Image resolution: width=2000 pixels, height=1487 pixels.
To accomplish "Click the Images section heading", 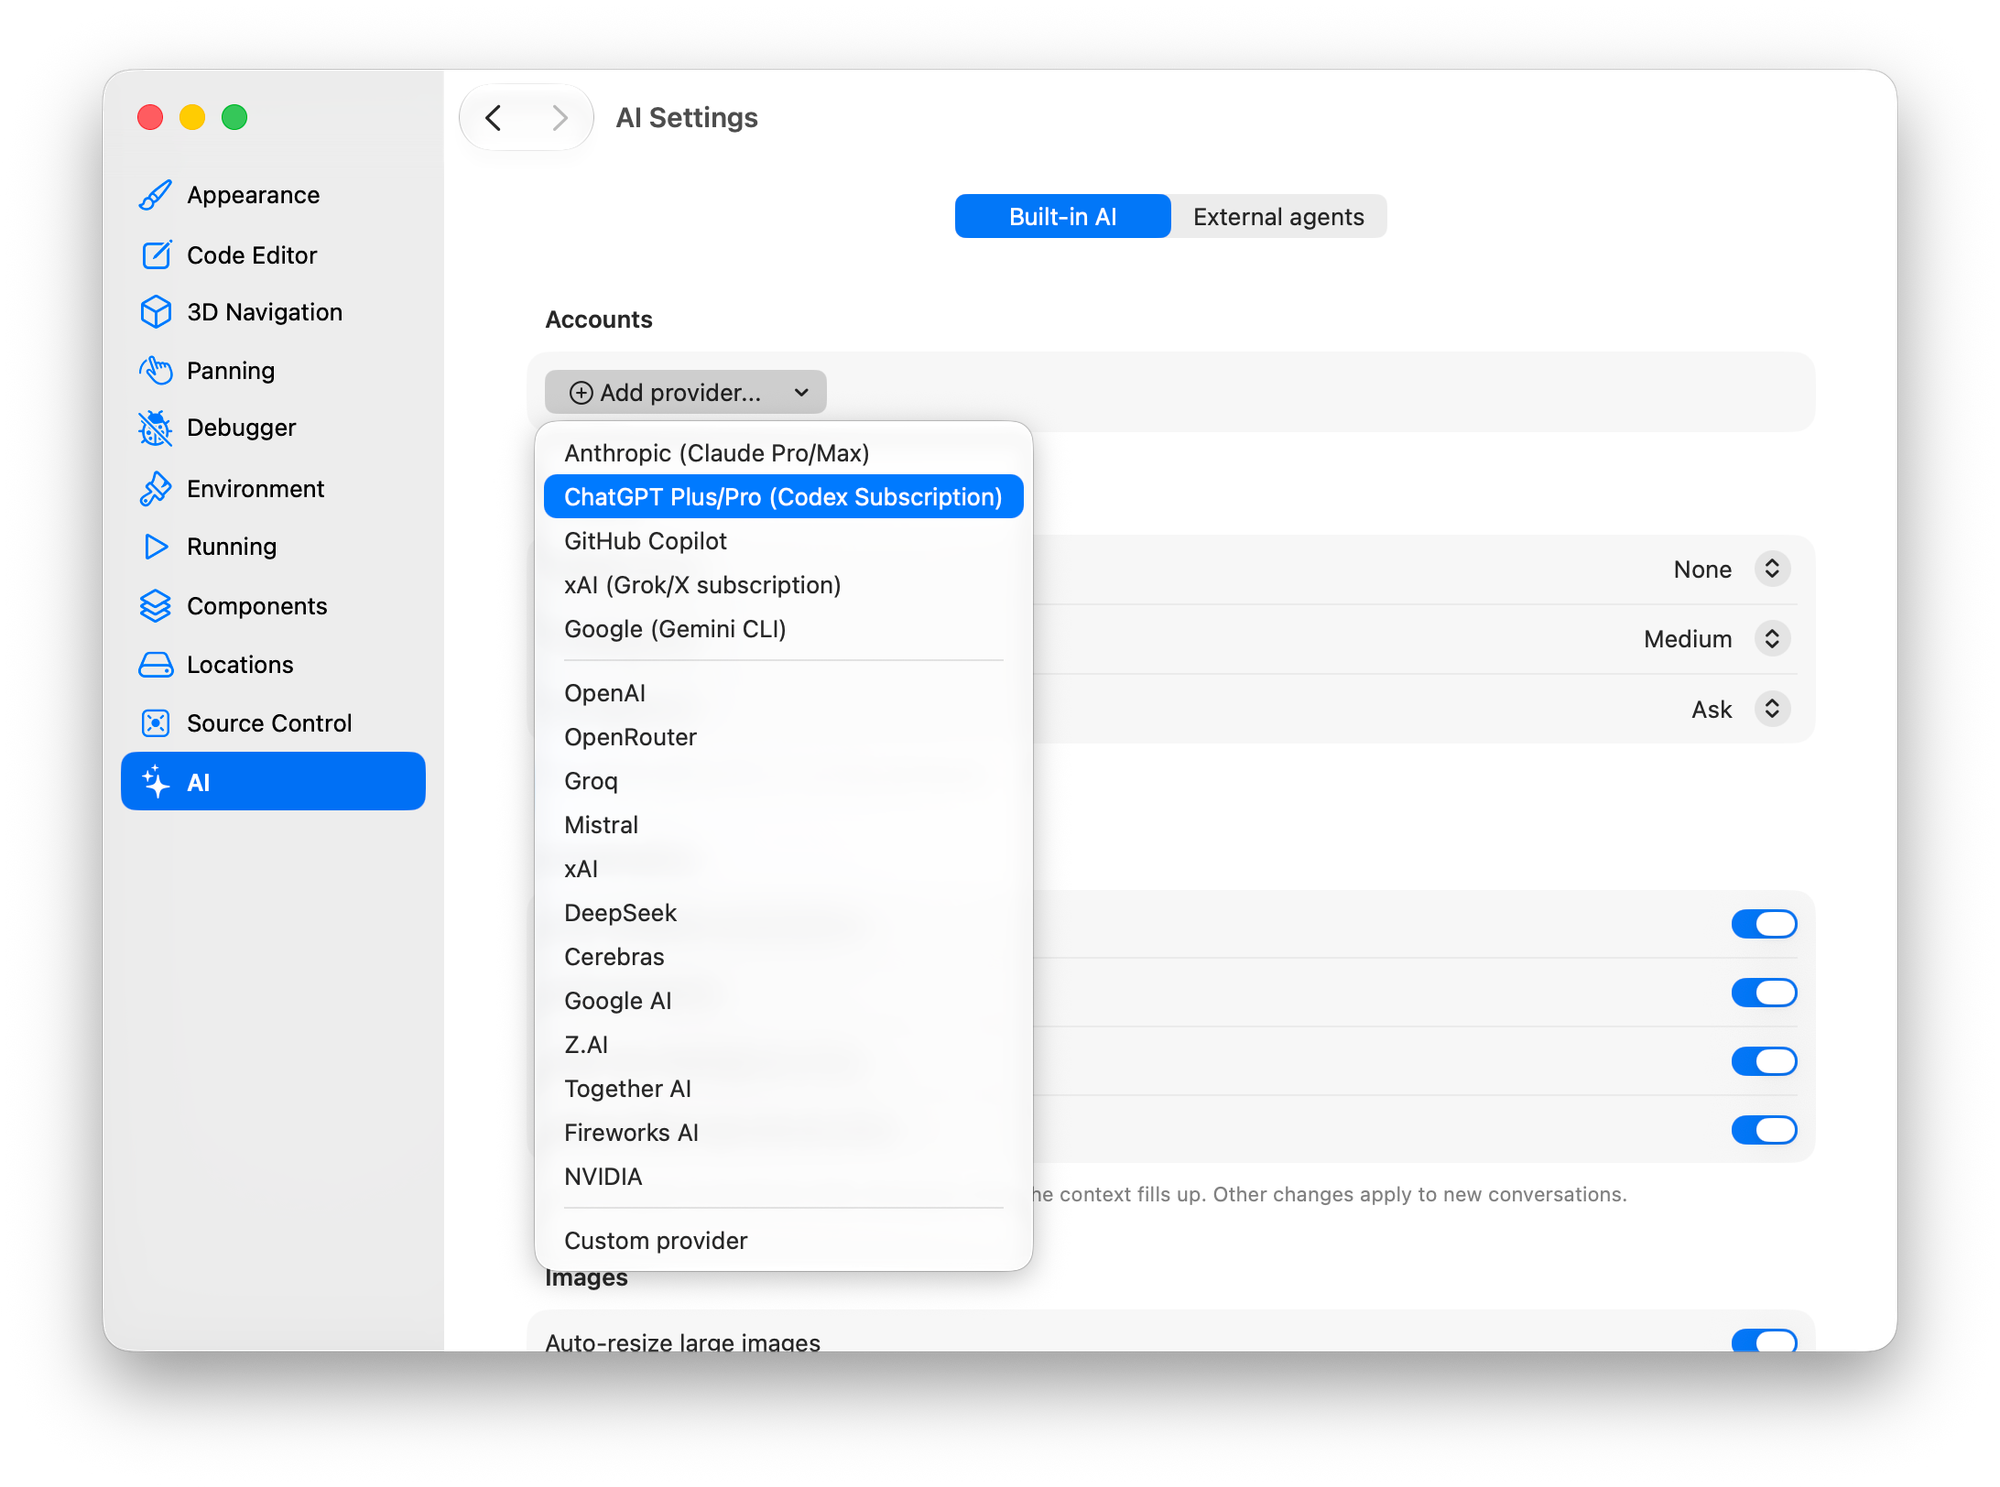I will [587, 1279].
